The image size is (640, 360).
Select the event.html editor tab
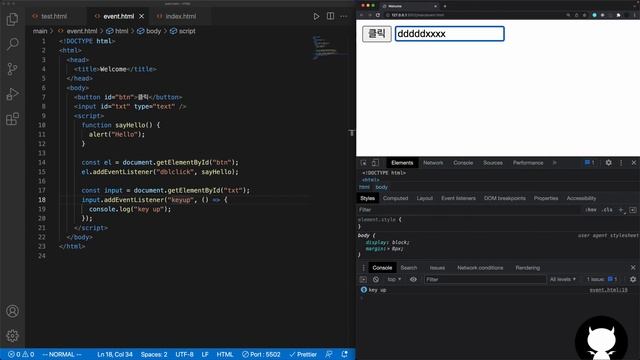tap(118, 16)
